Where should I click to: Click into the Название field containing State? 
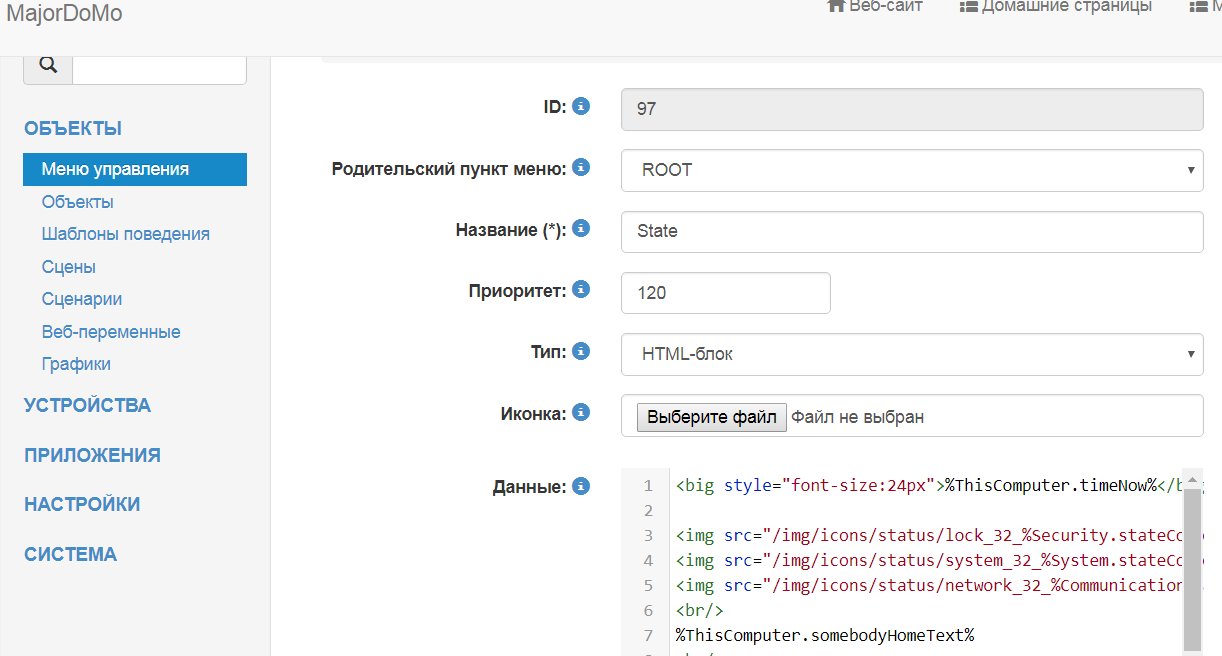(911, 231)
